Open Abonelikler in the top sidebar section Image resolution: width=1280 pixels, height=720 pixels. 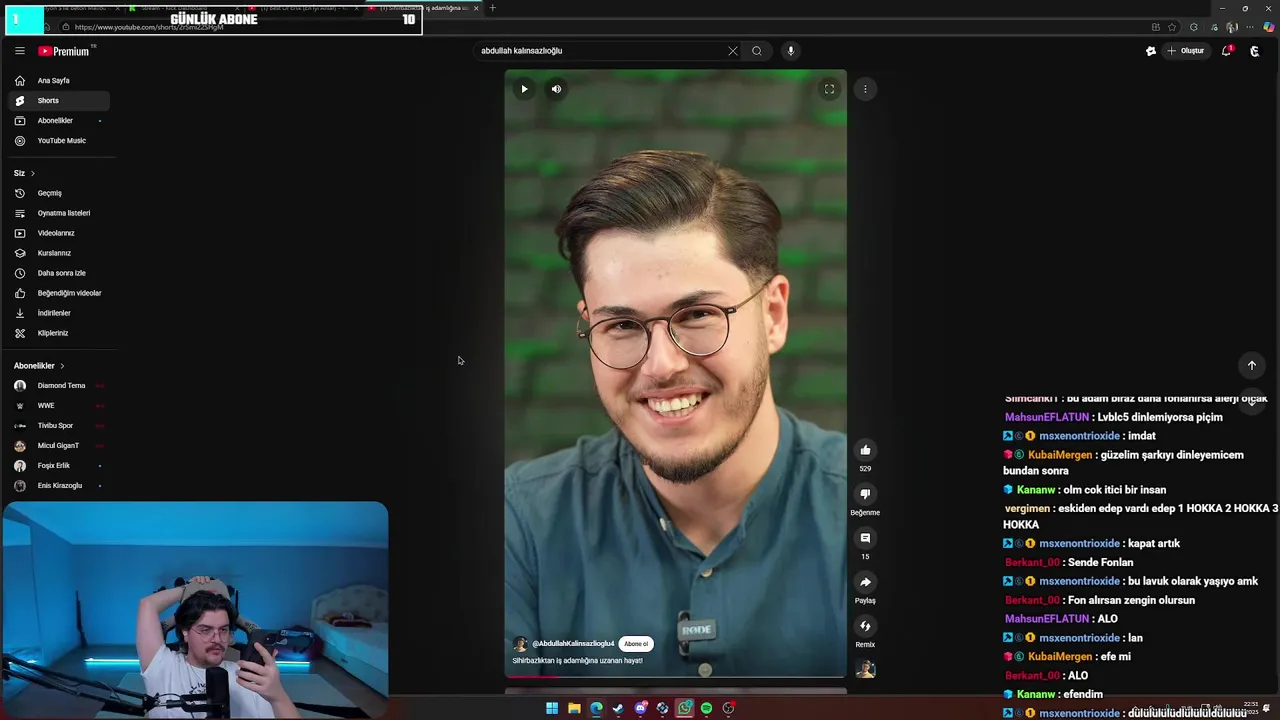[x=60, y=120]
